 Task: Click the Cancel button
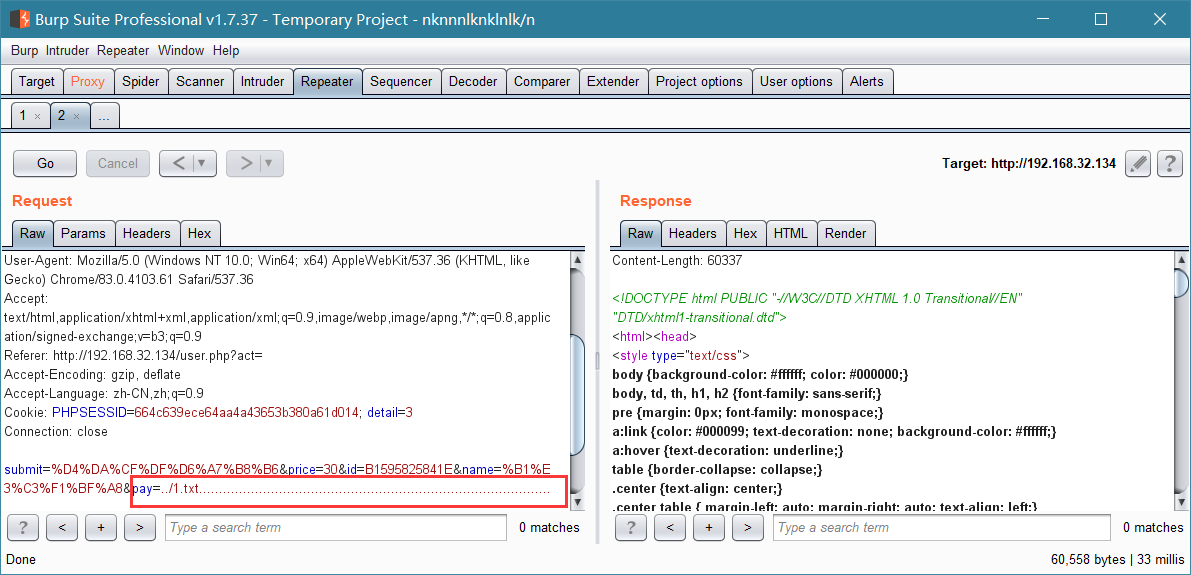[118, 163]
